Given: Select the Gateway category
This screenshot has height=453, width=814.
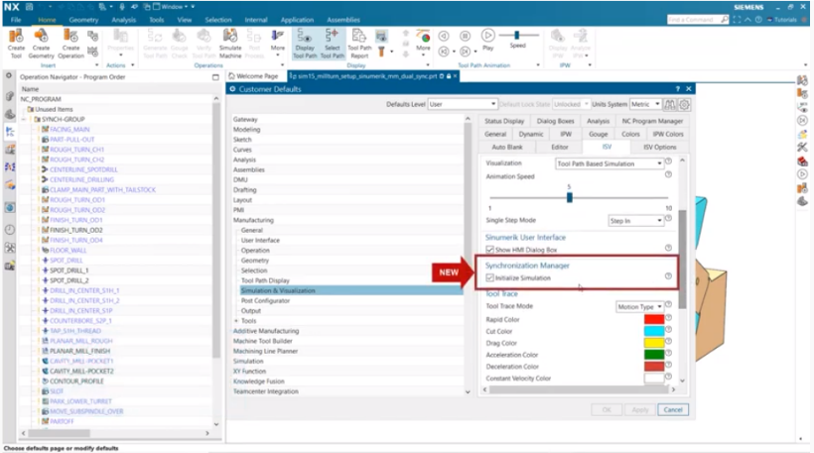Looking at the screenshot, I should pyautogui.click(x=245, y=119).
